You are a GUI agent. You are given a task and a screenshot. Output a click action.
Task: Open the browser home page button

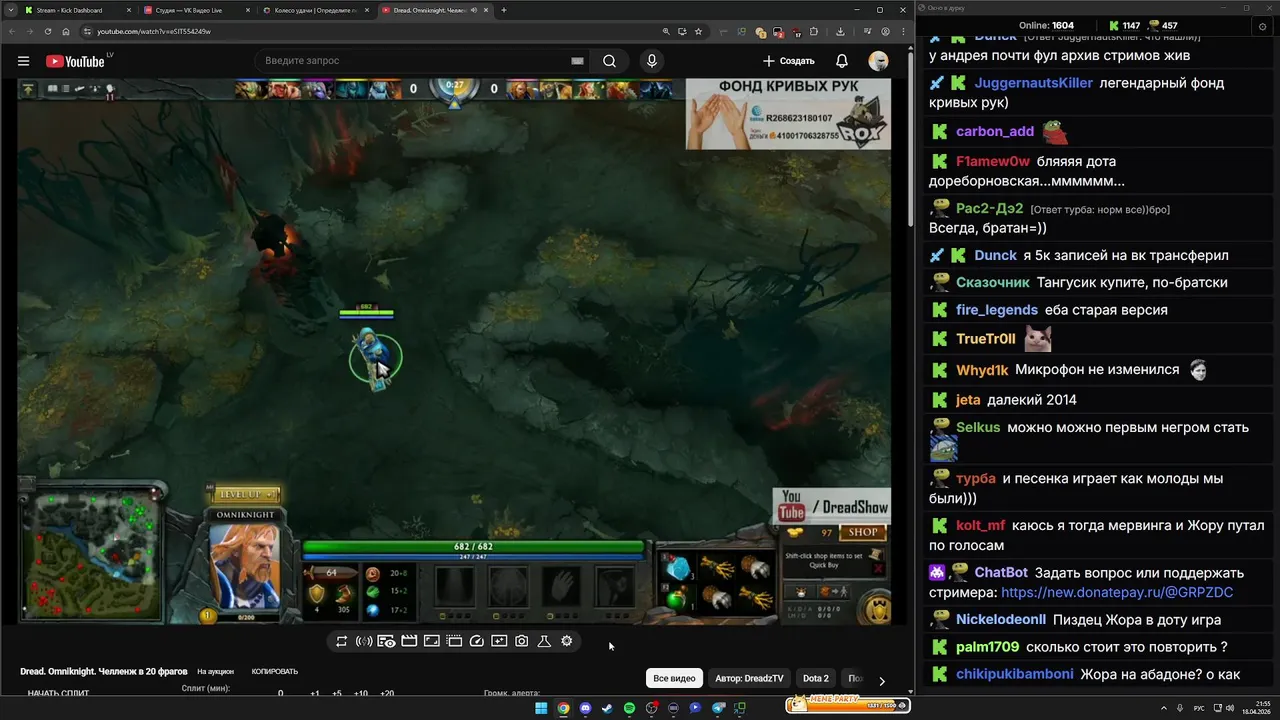(x=66, y=31)
